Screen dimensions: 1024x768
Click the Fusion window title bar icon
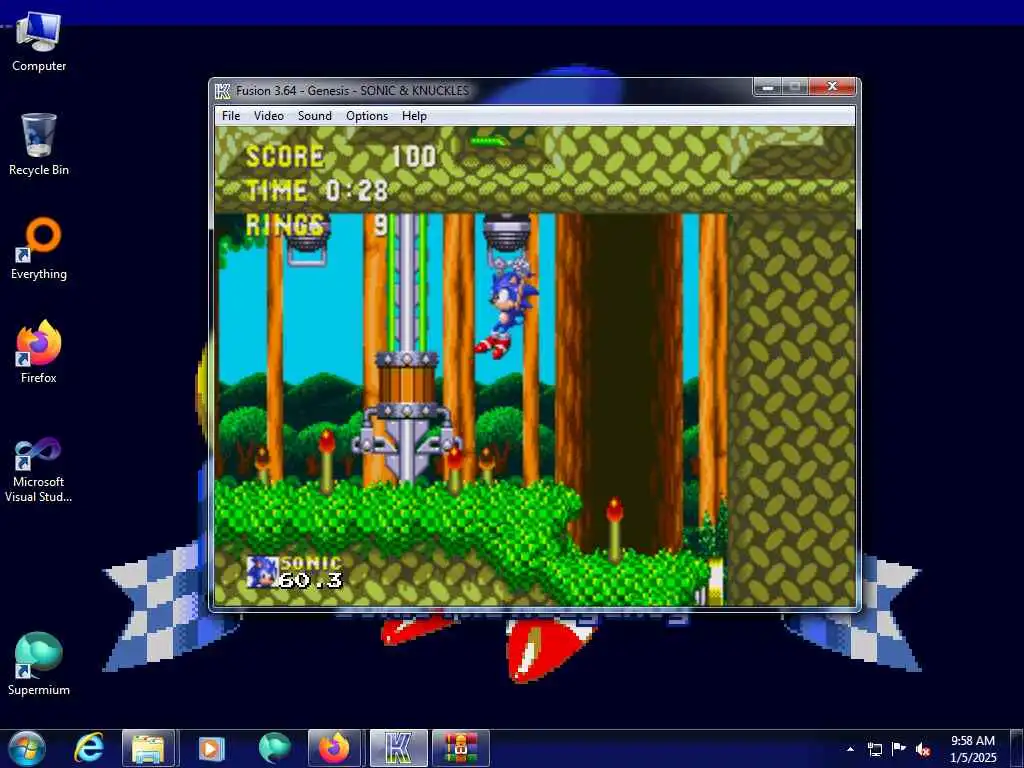pyautogui.click(x=223, y=91)
